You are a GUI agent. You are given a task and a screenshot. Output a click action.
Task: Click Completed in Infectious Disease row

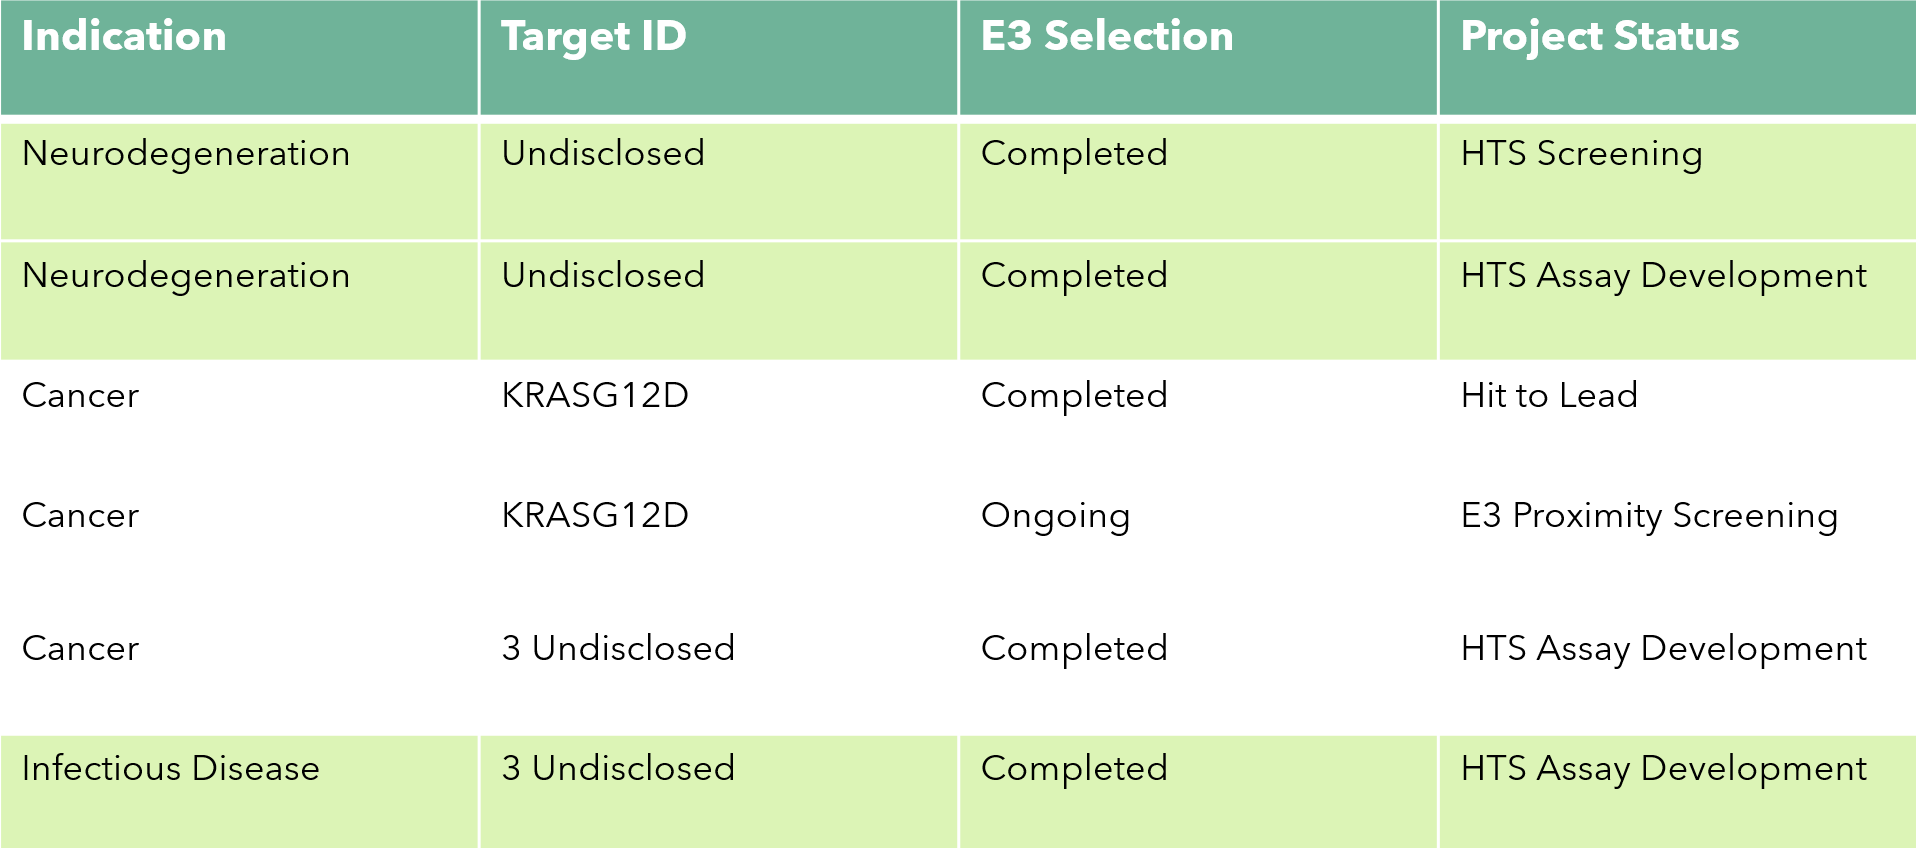pos(1074,769)
